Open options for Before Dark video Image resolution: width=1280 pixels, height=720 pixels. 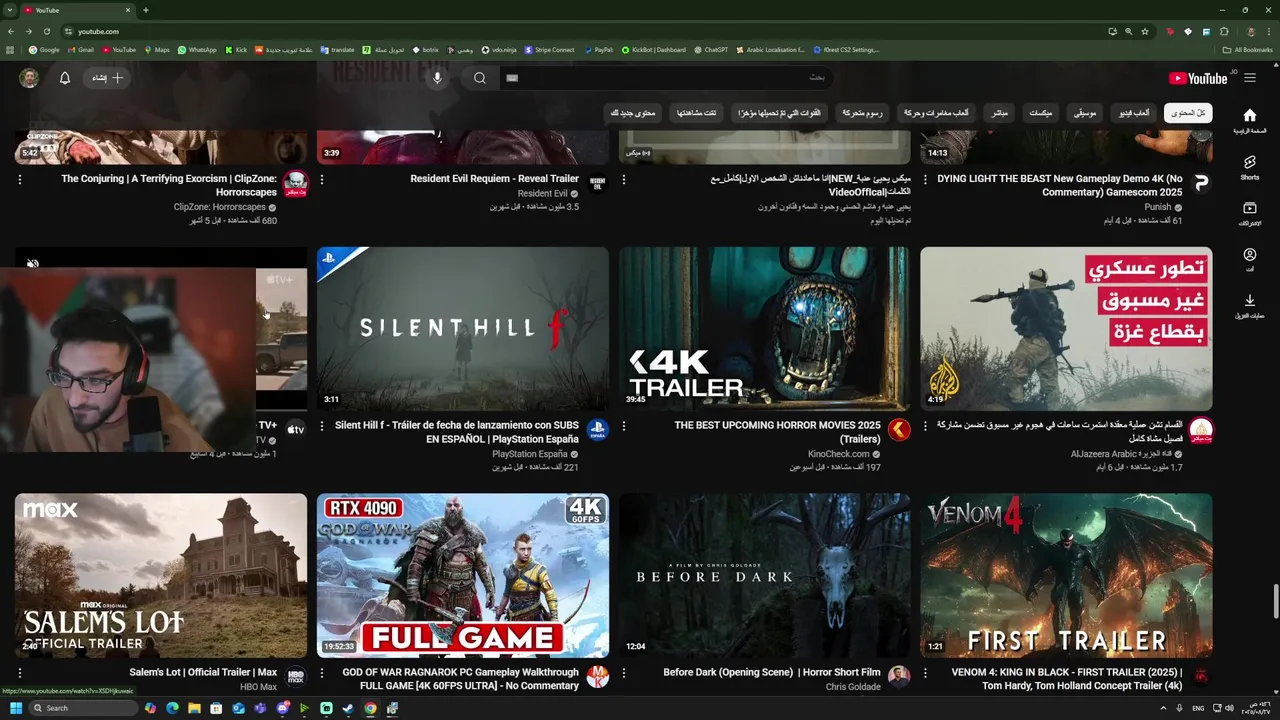(x=623, y=673)
